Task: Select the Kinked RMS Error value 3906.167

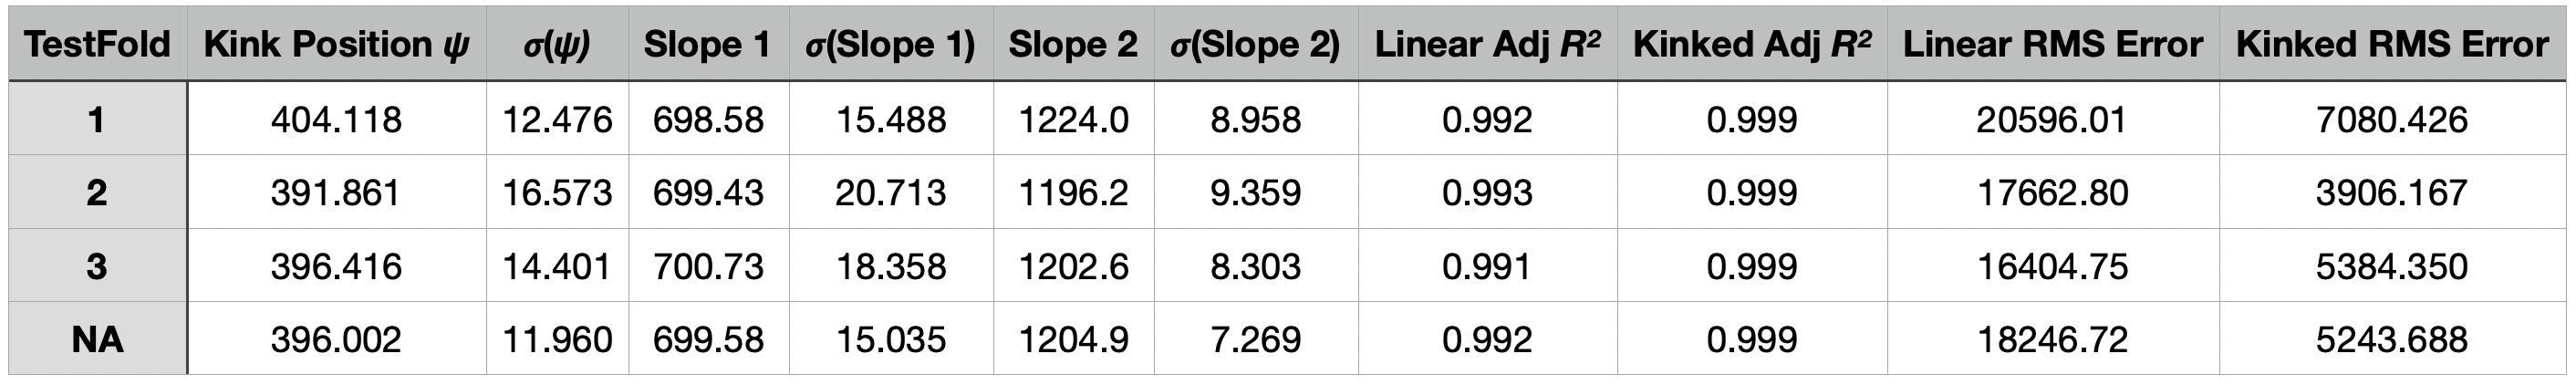Action: pos(2392,192)
